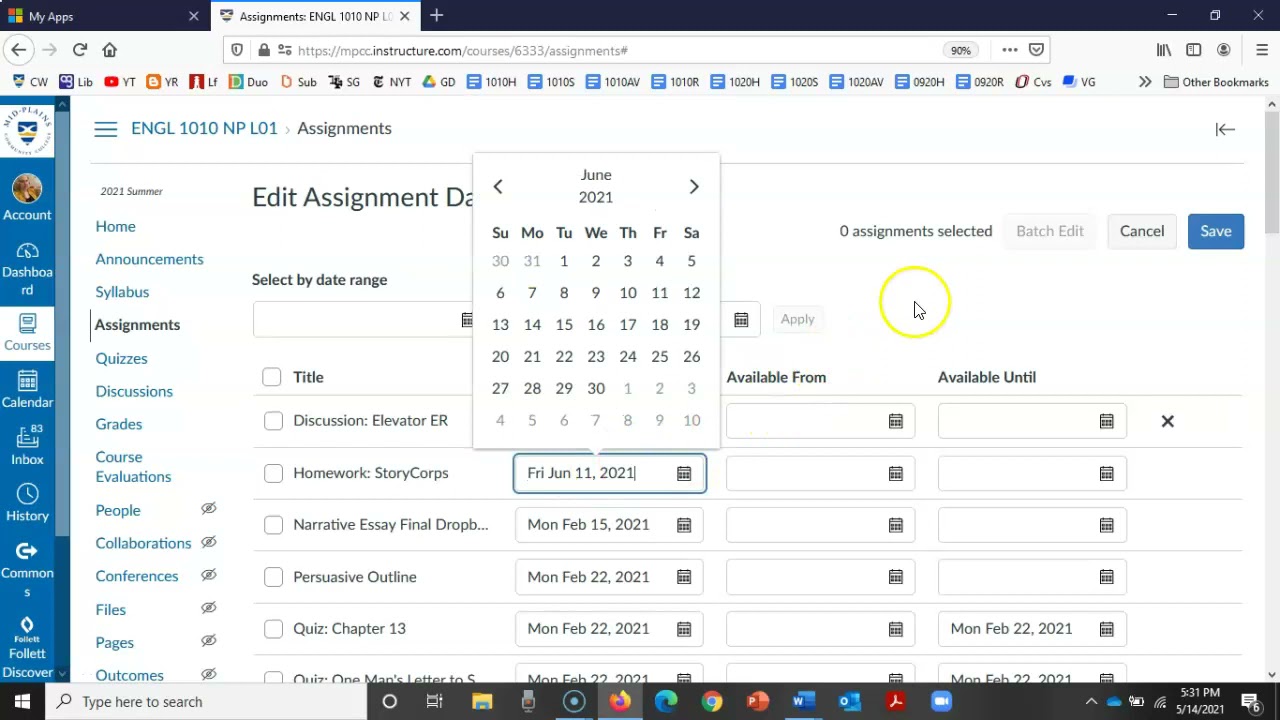1280x720 pixels.
Task: Open the 1010H bookmark
Action: point(491,82)
